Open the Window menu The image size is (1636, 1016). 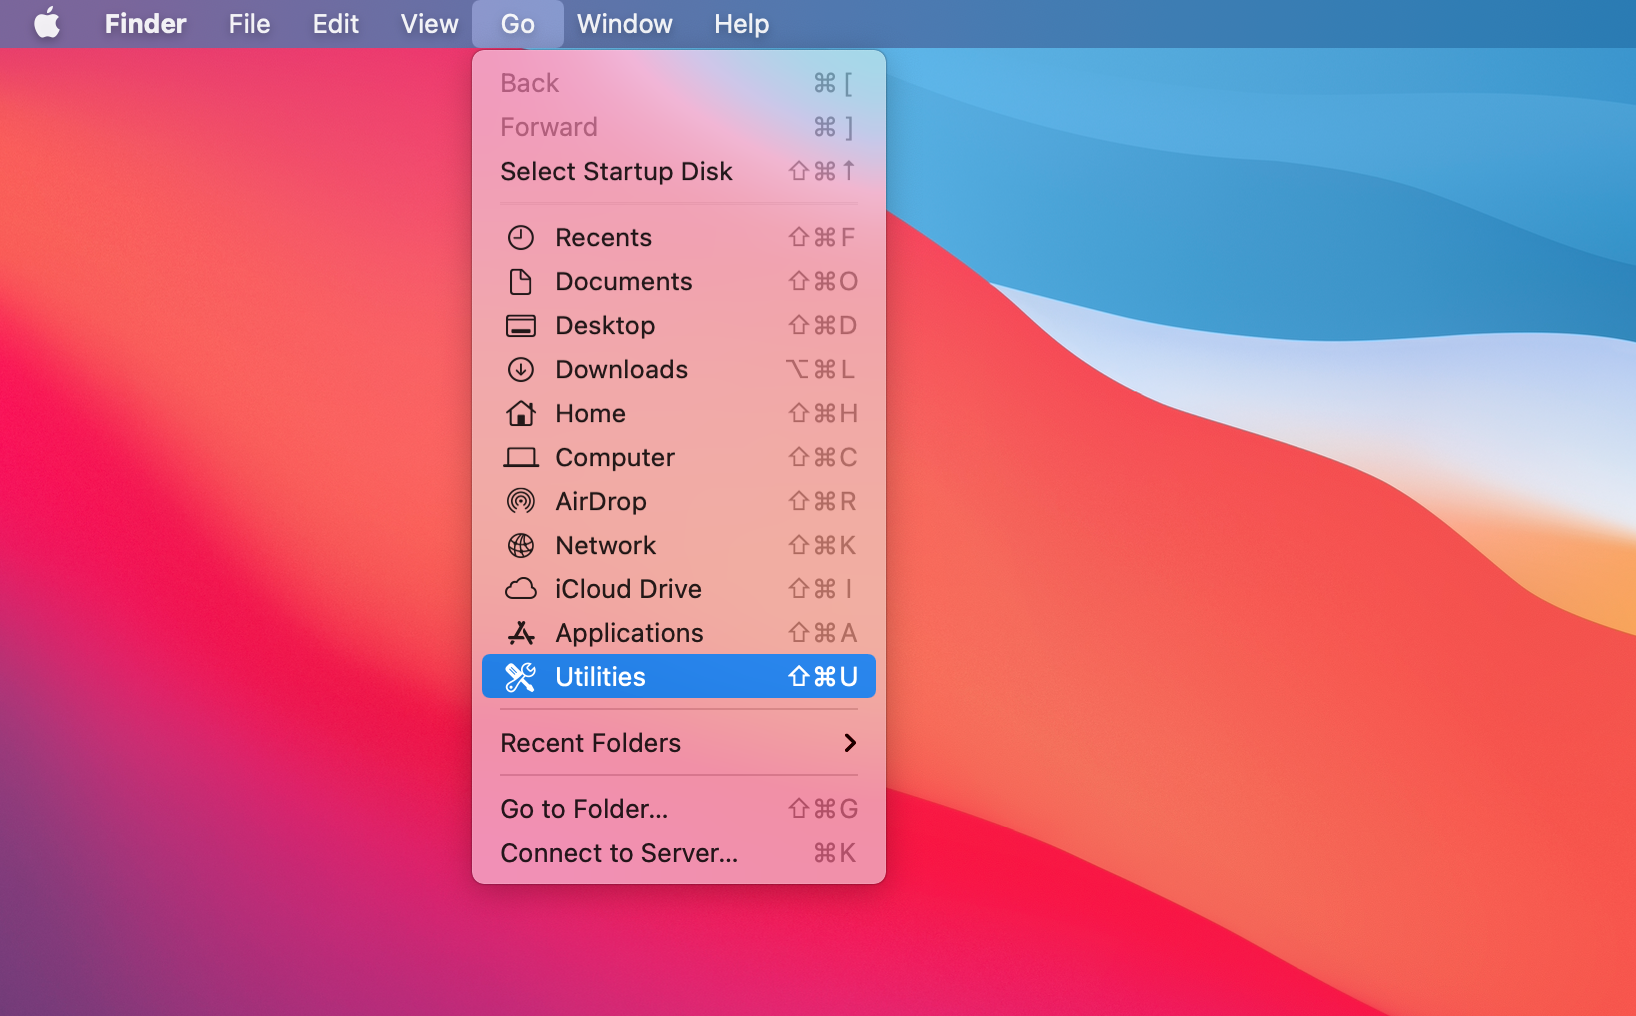625,24
